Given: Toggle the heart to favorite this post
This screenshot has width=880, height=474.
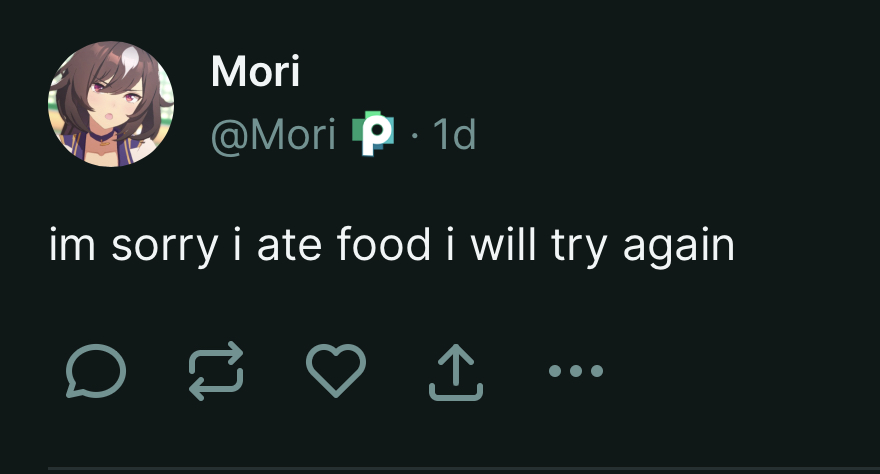Looking at the screenshot, I should pos(336,371).
